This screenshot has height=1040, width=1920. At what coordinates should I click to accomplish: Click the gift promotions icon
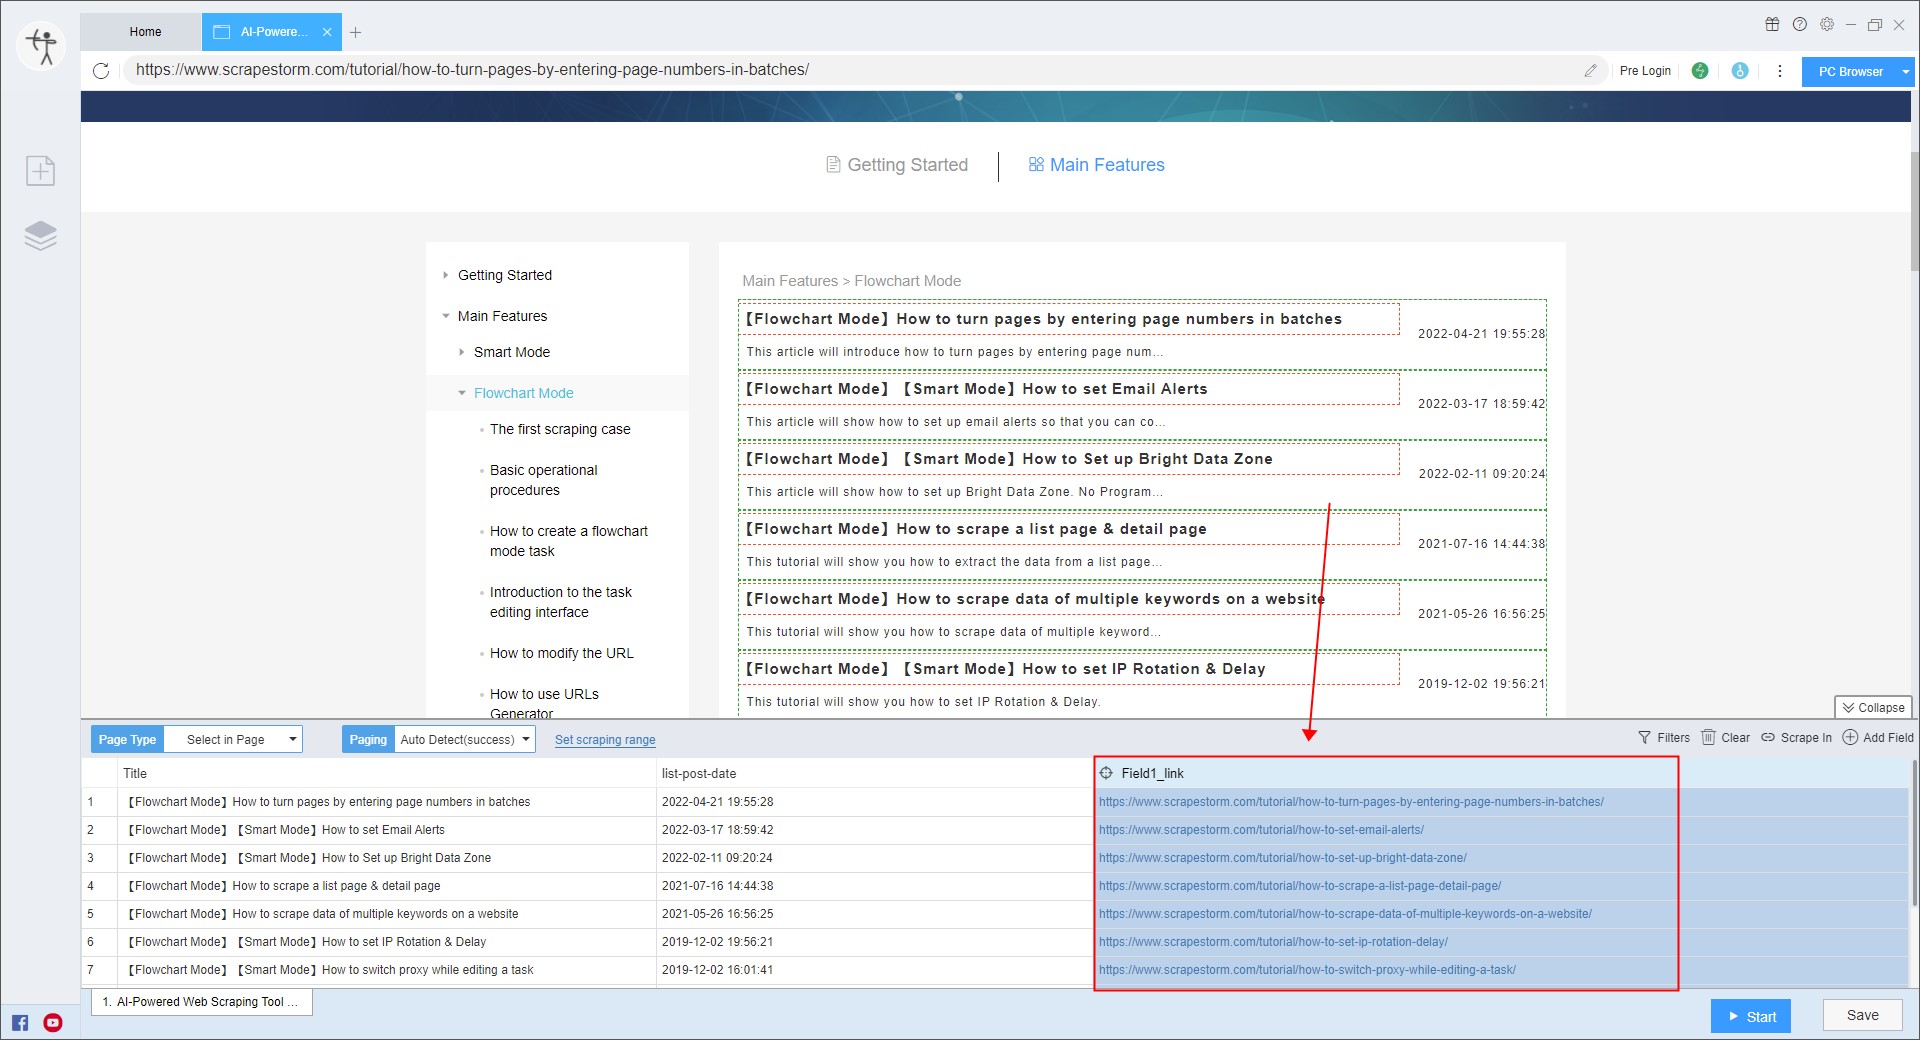tap(1772, 24)
